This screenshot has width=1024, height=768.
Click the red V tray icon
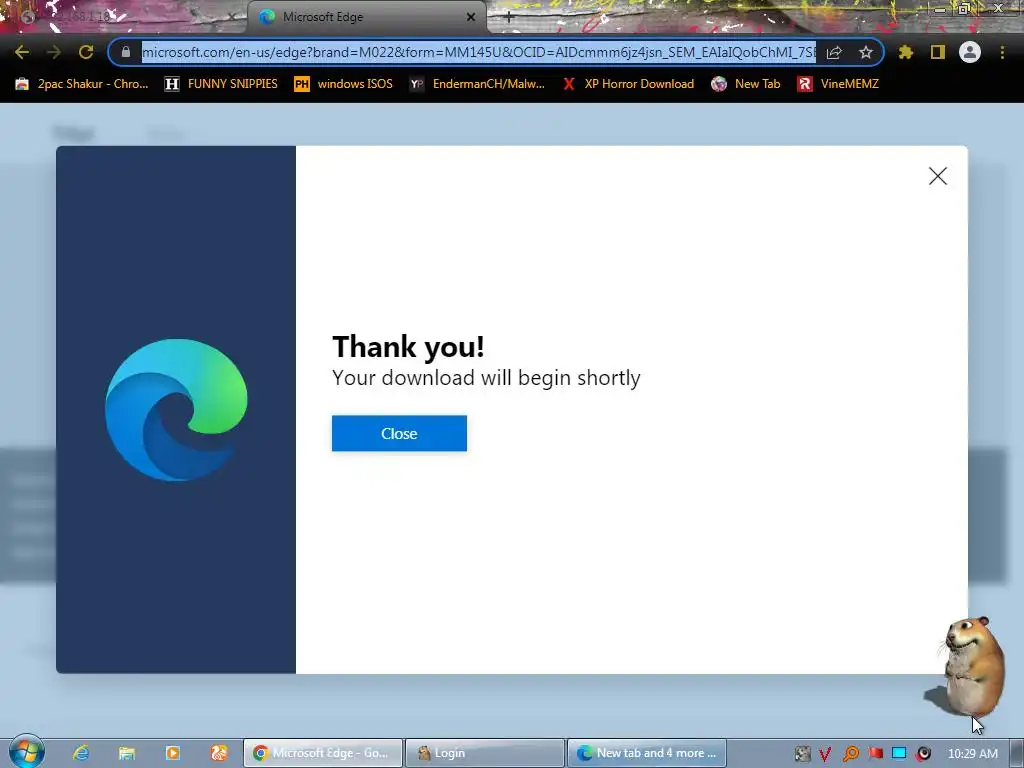825,754
